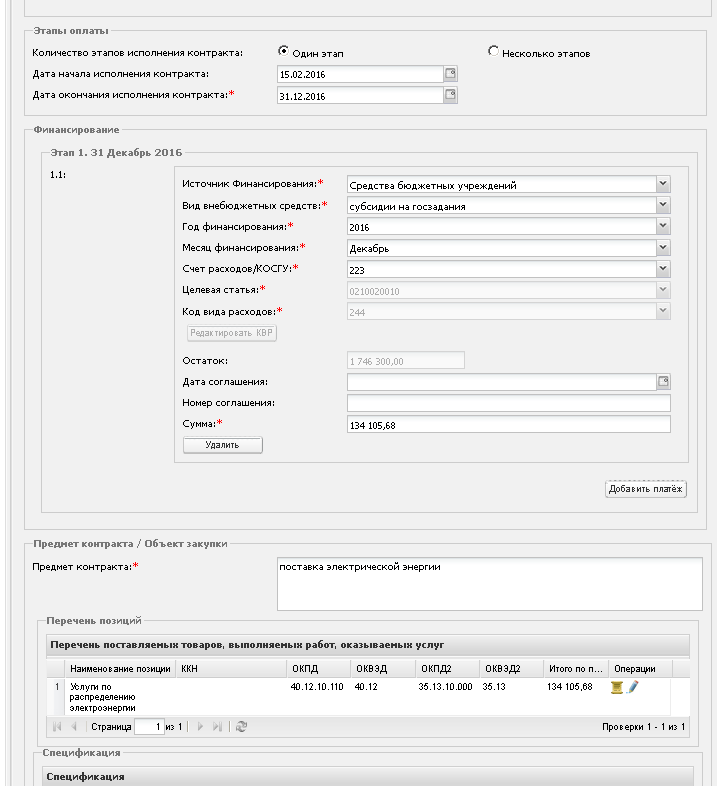Click 'Остаток' field showing 1 746 300,00
Image resolution: width=717 pixels, height=786 pixels.
[x=406, y=360]
